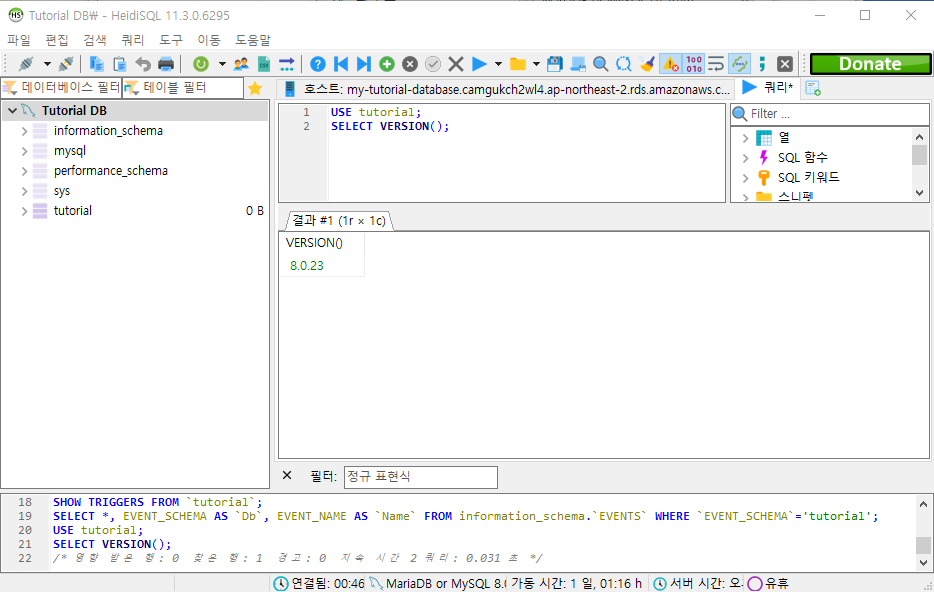
Task: Expand the tutorial database tree node
Action: pyautogui.click(x=25, y=211)
